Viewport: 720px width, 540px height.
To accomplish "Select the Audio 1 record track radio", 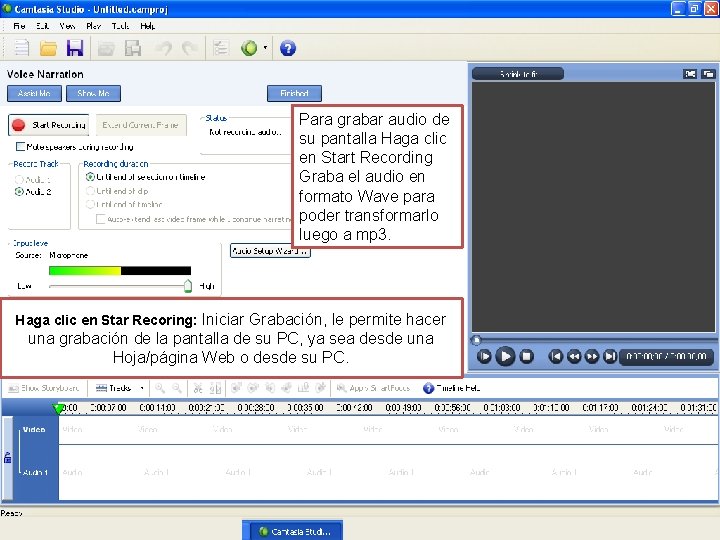I will point(19,180).
